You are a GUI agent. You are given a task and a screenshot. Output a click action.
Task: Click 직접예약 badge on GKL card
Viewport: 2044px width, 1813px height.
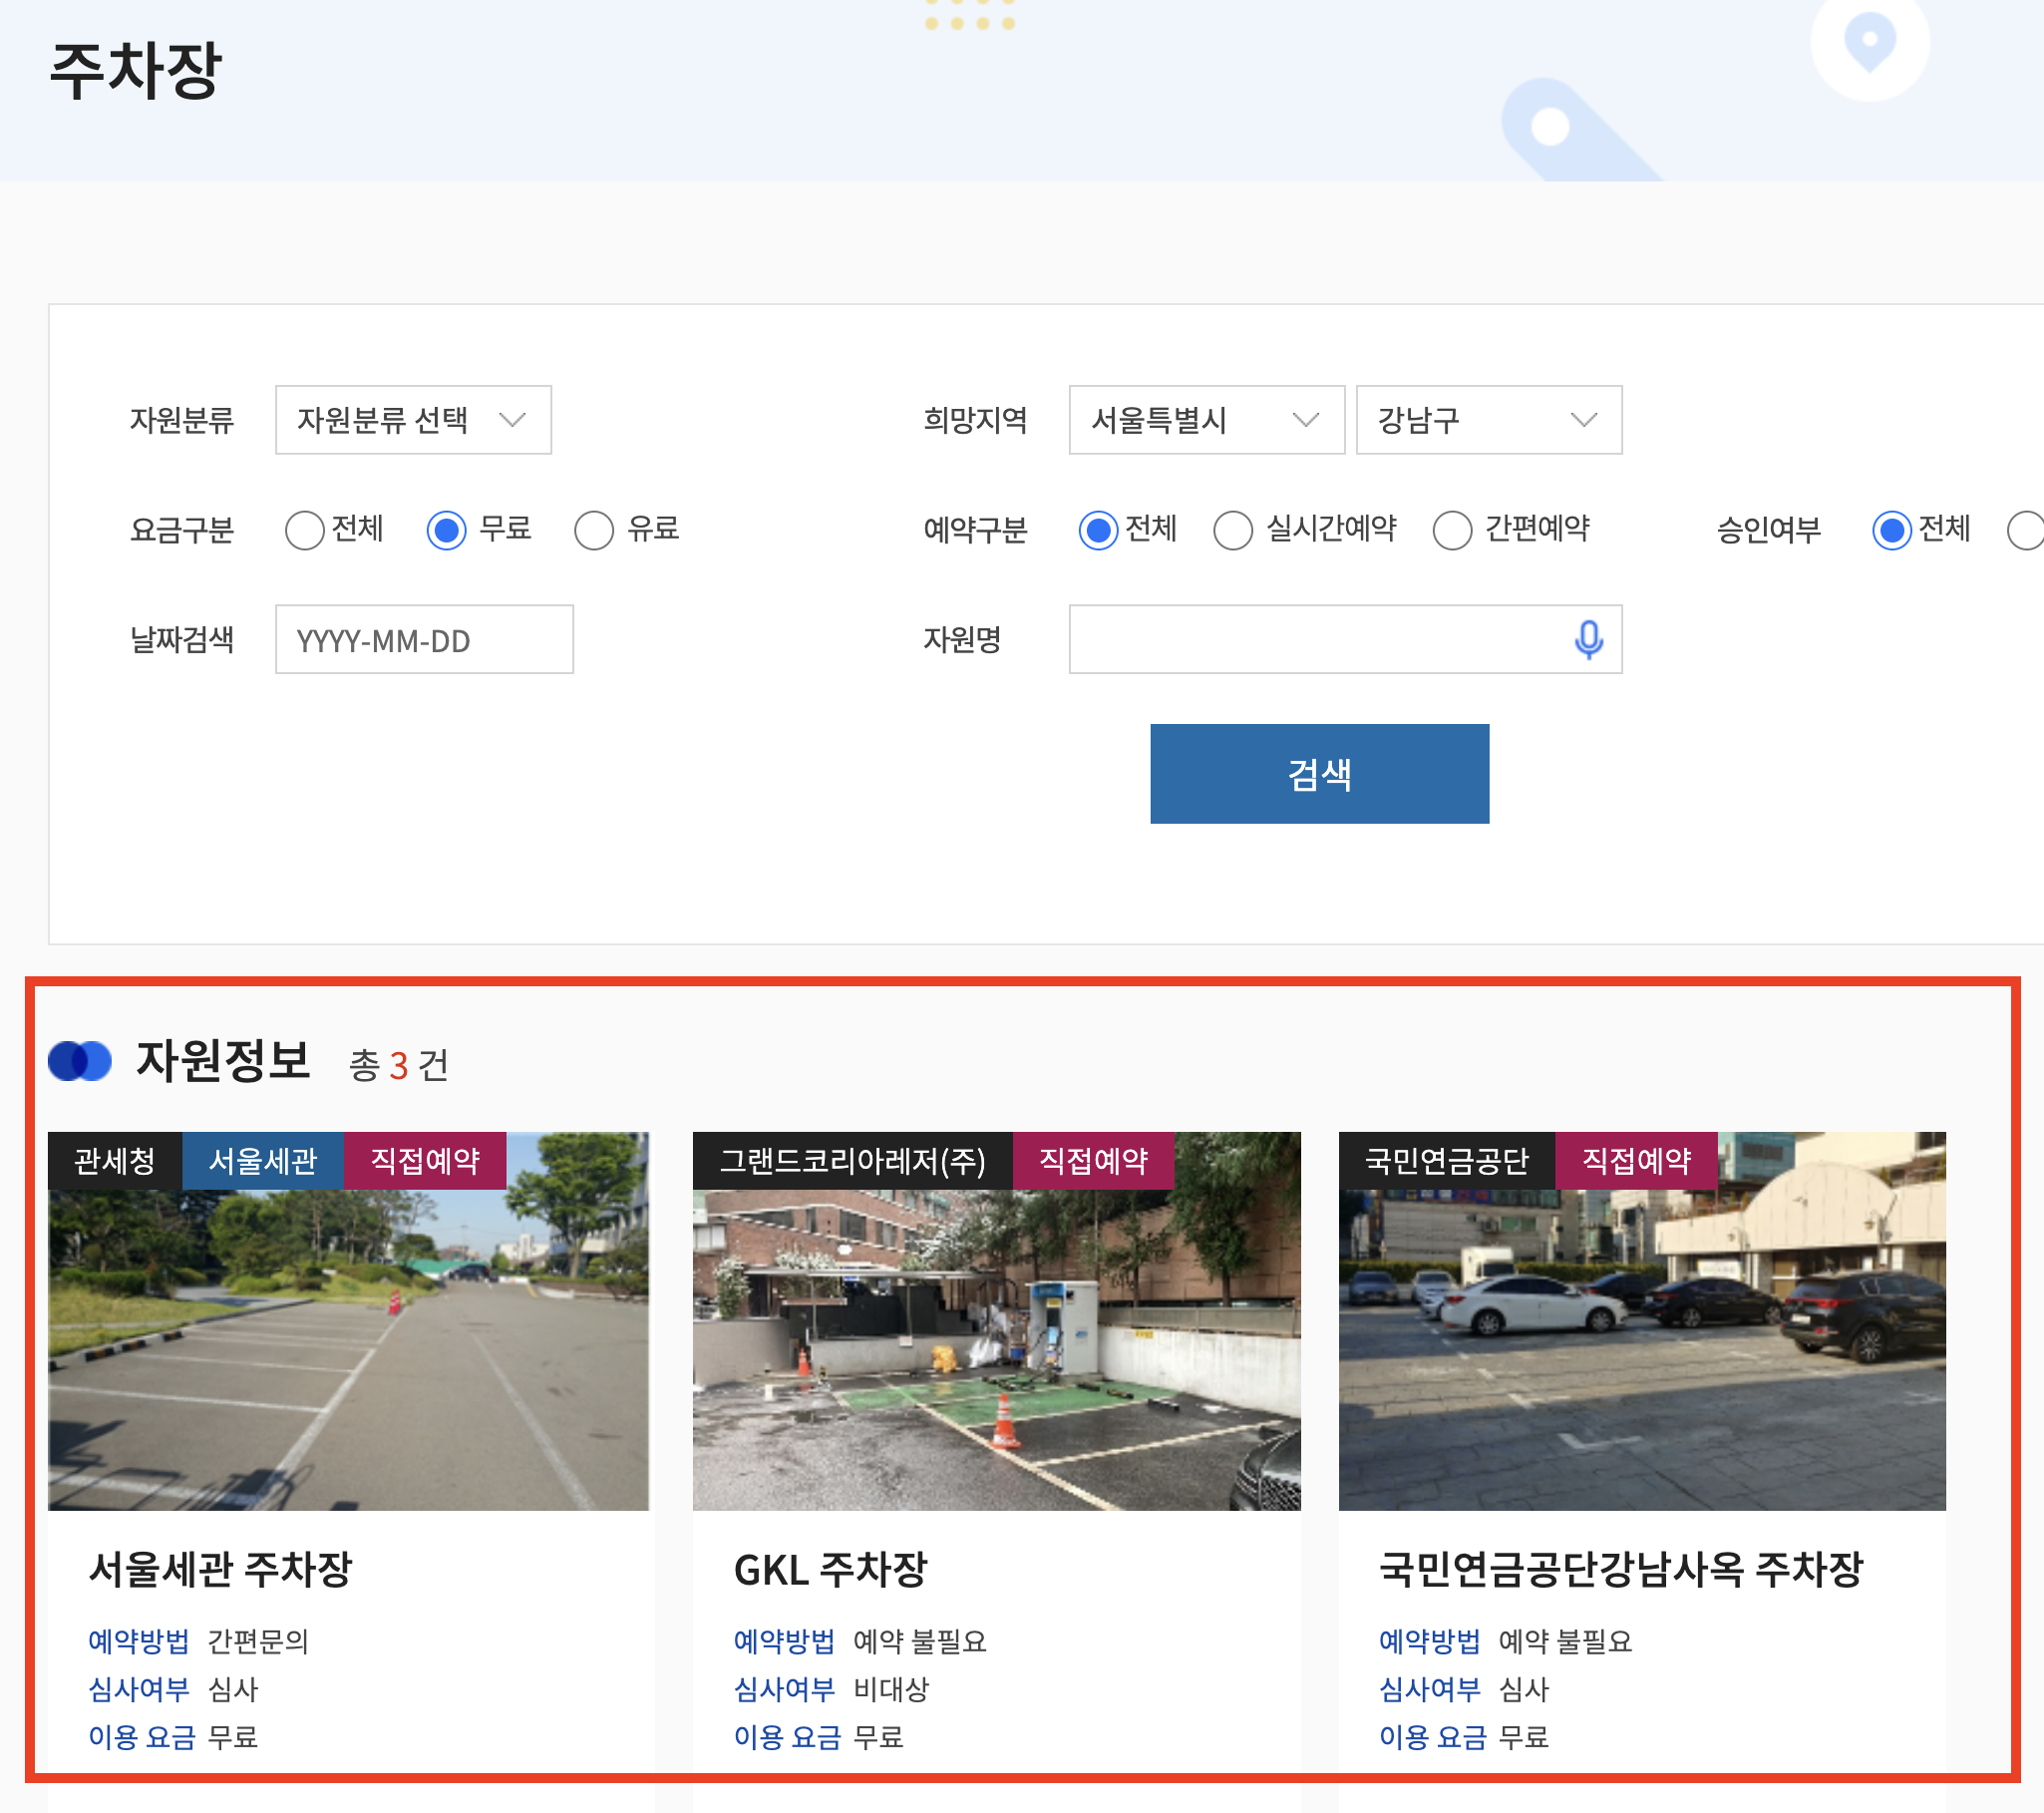pyautogui.click(x=1092, y=1160)
